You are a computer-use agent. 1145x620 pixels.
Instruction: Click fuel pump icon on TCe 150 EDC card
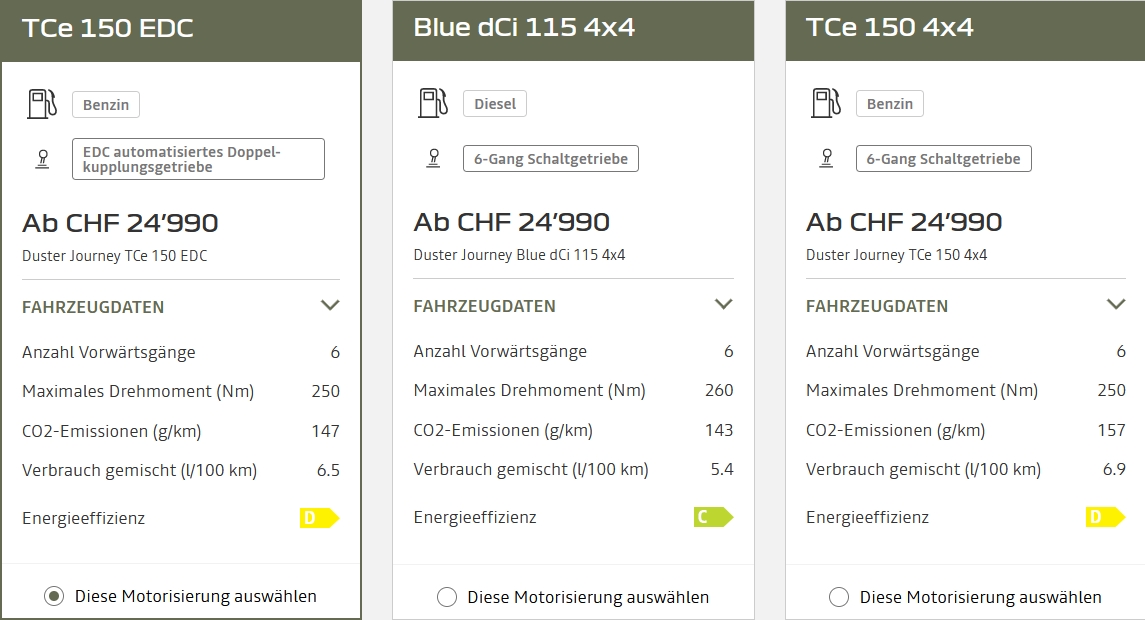click(42, 104)
